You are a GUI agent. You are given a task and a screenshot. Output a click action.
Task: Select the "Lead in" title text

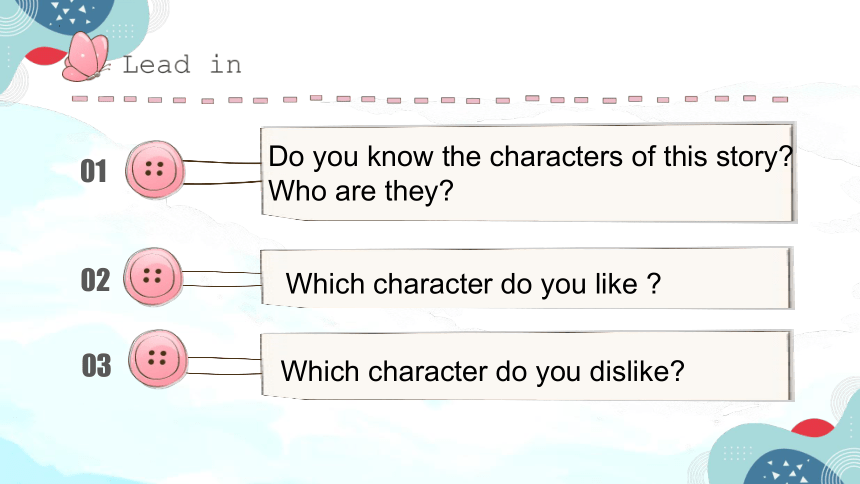pyautogui.click(x=182, y=65)
